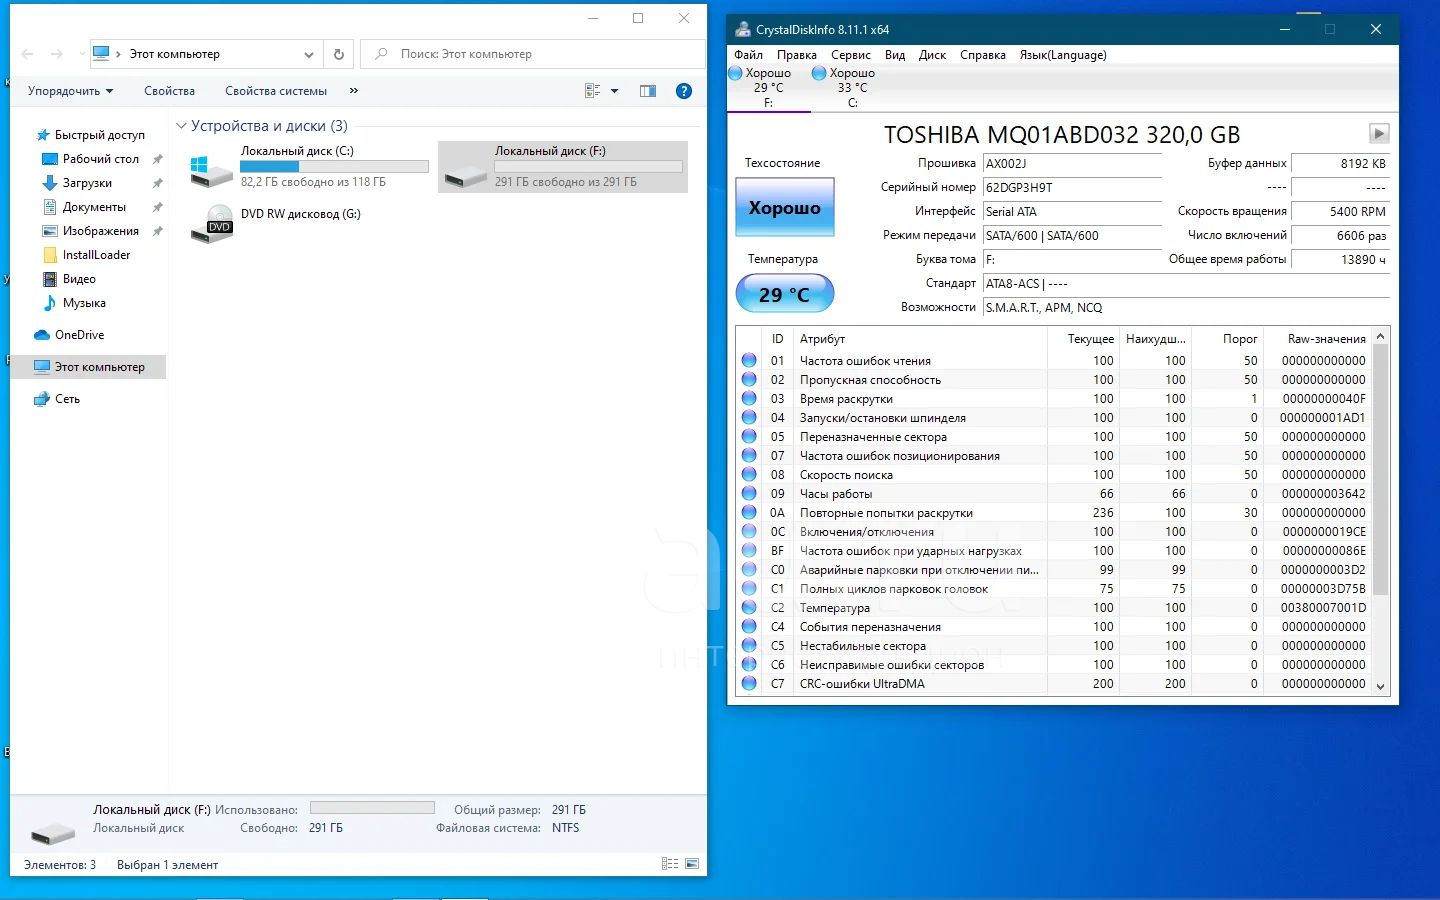This screenshot has height=900, width=1440.
Task: Click the refresh button next to the address bar
Action: [x=339, y=54]
